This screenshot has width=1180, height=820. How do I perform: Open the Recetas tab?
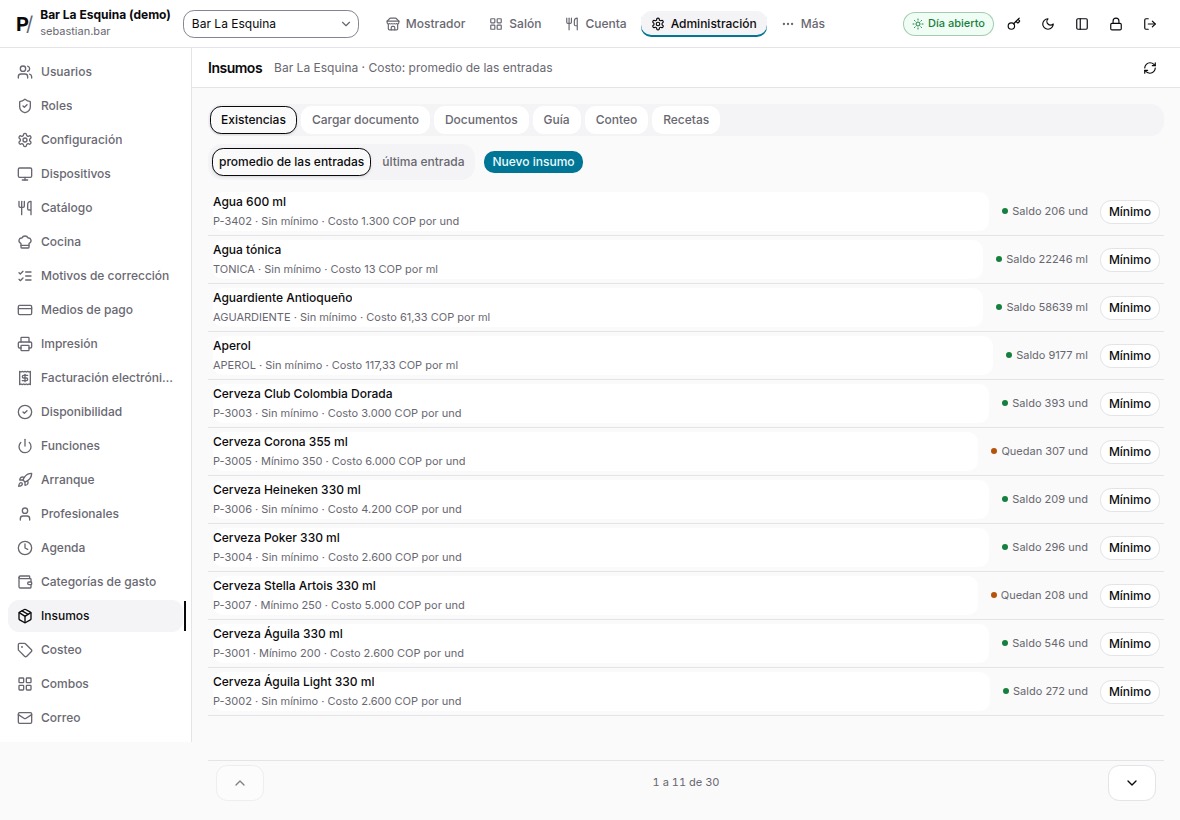point(686,120)
